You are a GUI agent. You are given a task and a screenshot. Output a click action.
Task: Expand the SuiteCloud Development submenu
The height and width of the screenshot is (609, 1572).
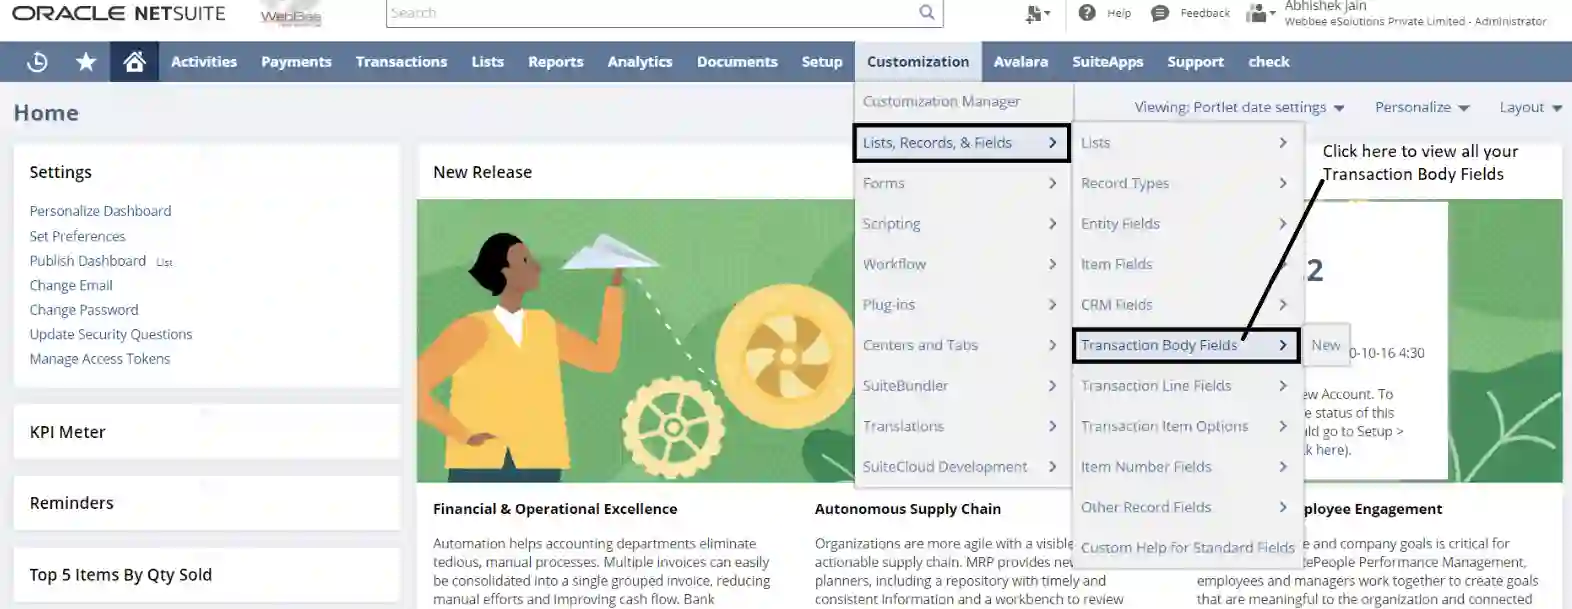963,467
